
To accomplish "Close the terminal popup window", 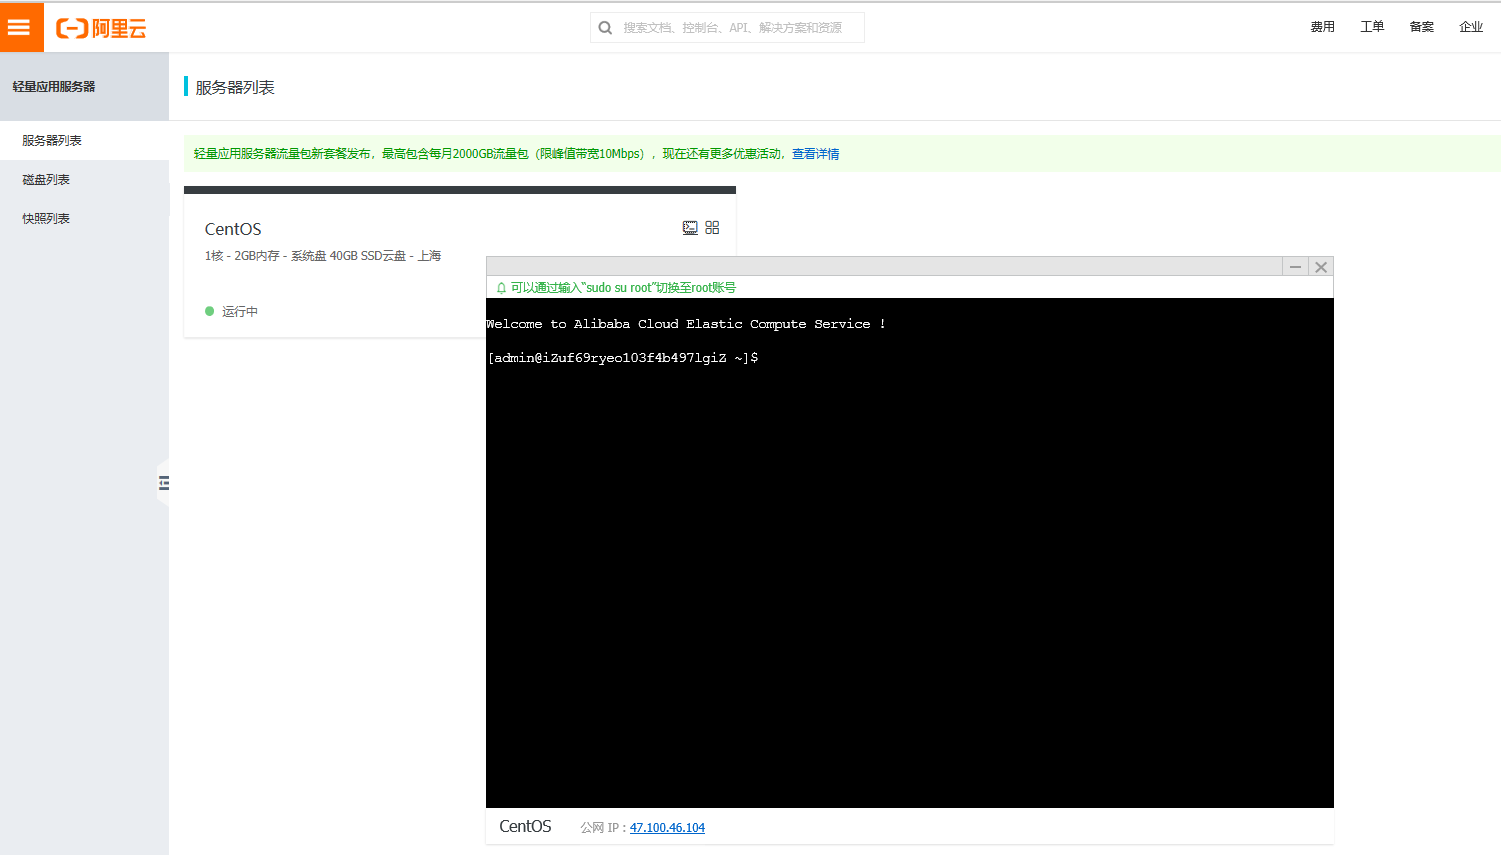I will coord(1321,267).
